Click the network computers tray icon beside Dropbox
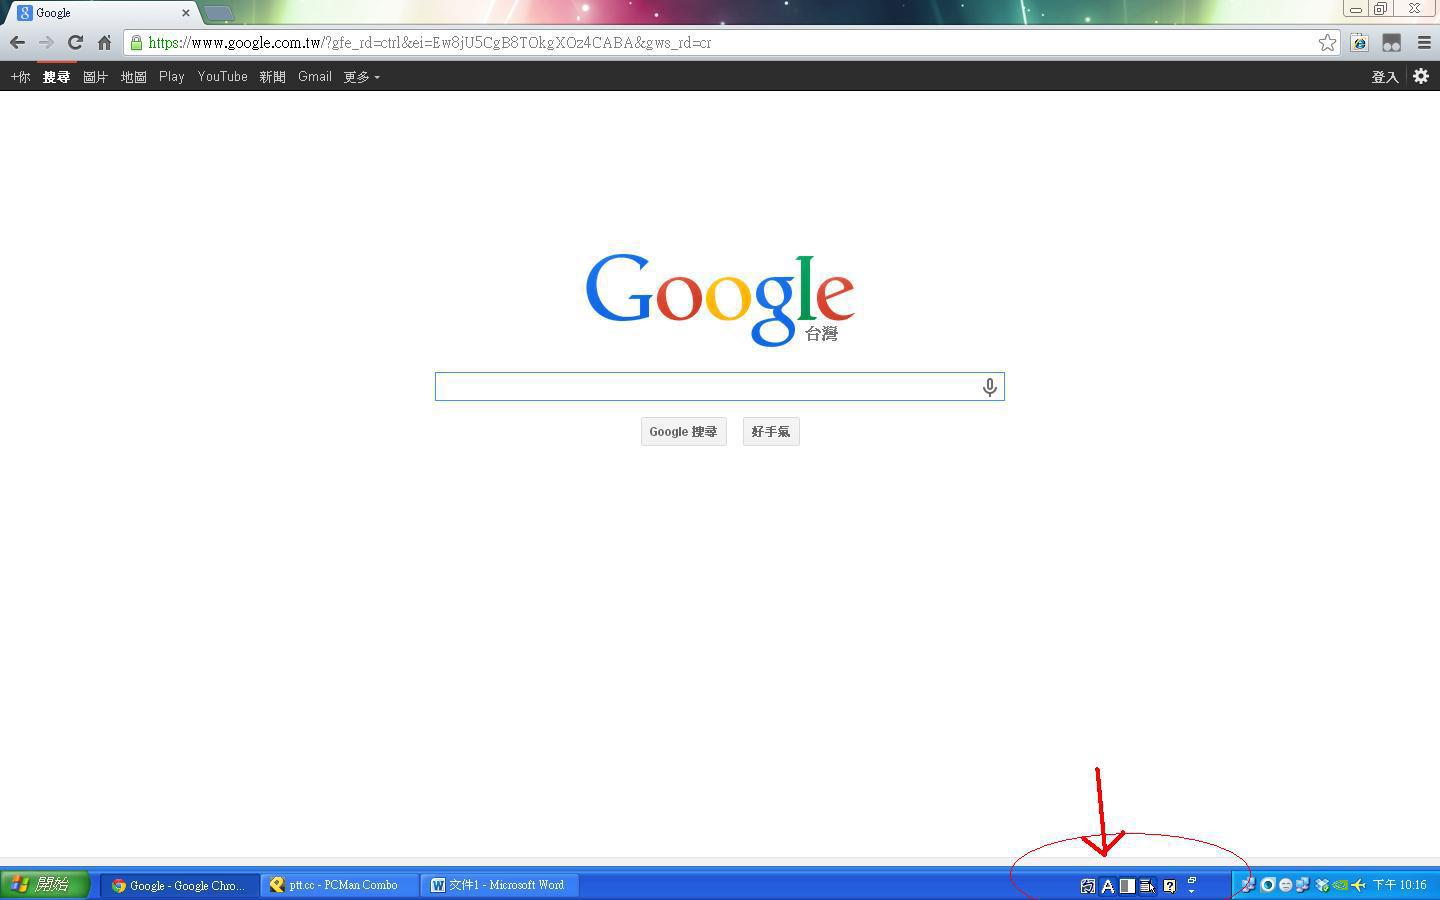 (1303, 885)
